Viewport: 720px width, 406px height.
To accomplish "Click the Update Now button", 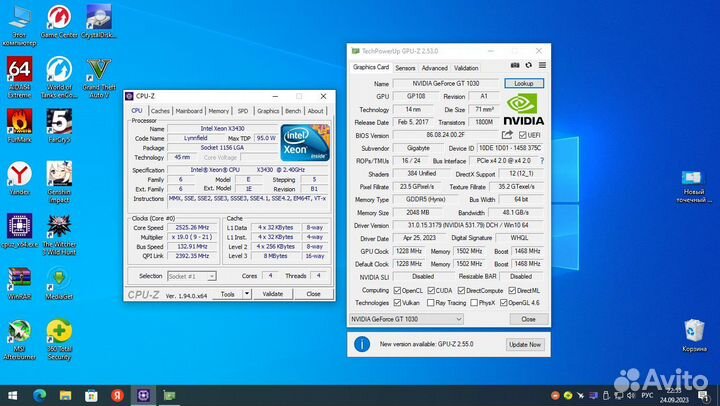I will [x=524, y=344].
